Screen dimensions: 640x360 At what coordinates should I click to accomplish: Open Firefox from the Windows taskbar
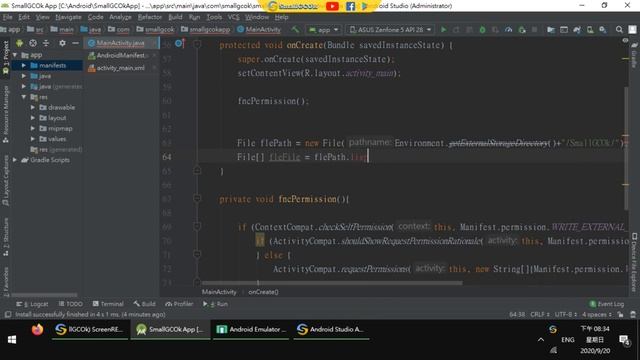click(37, 329)
